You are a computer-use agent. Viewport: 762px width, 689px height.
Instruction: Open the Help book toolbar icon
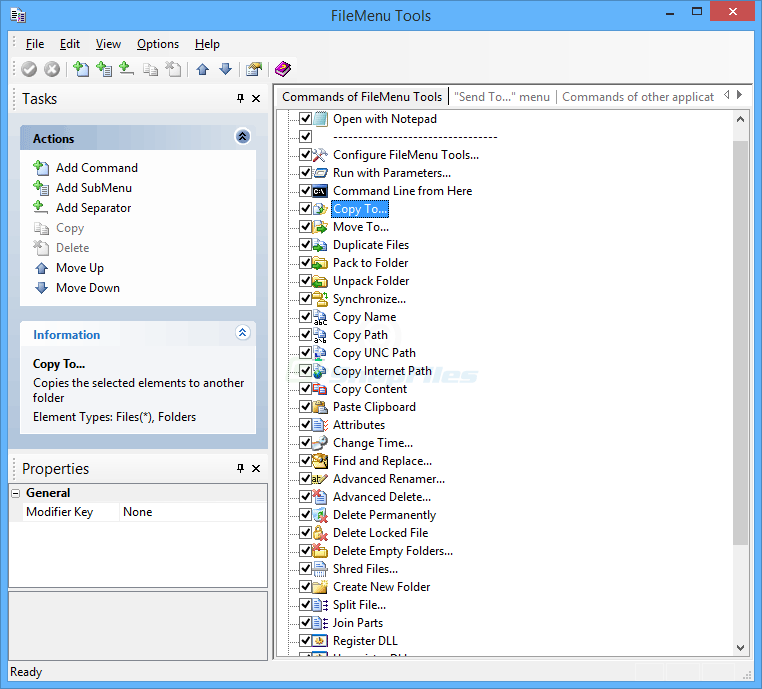283,69
